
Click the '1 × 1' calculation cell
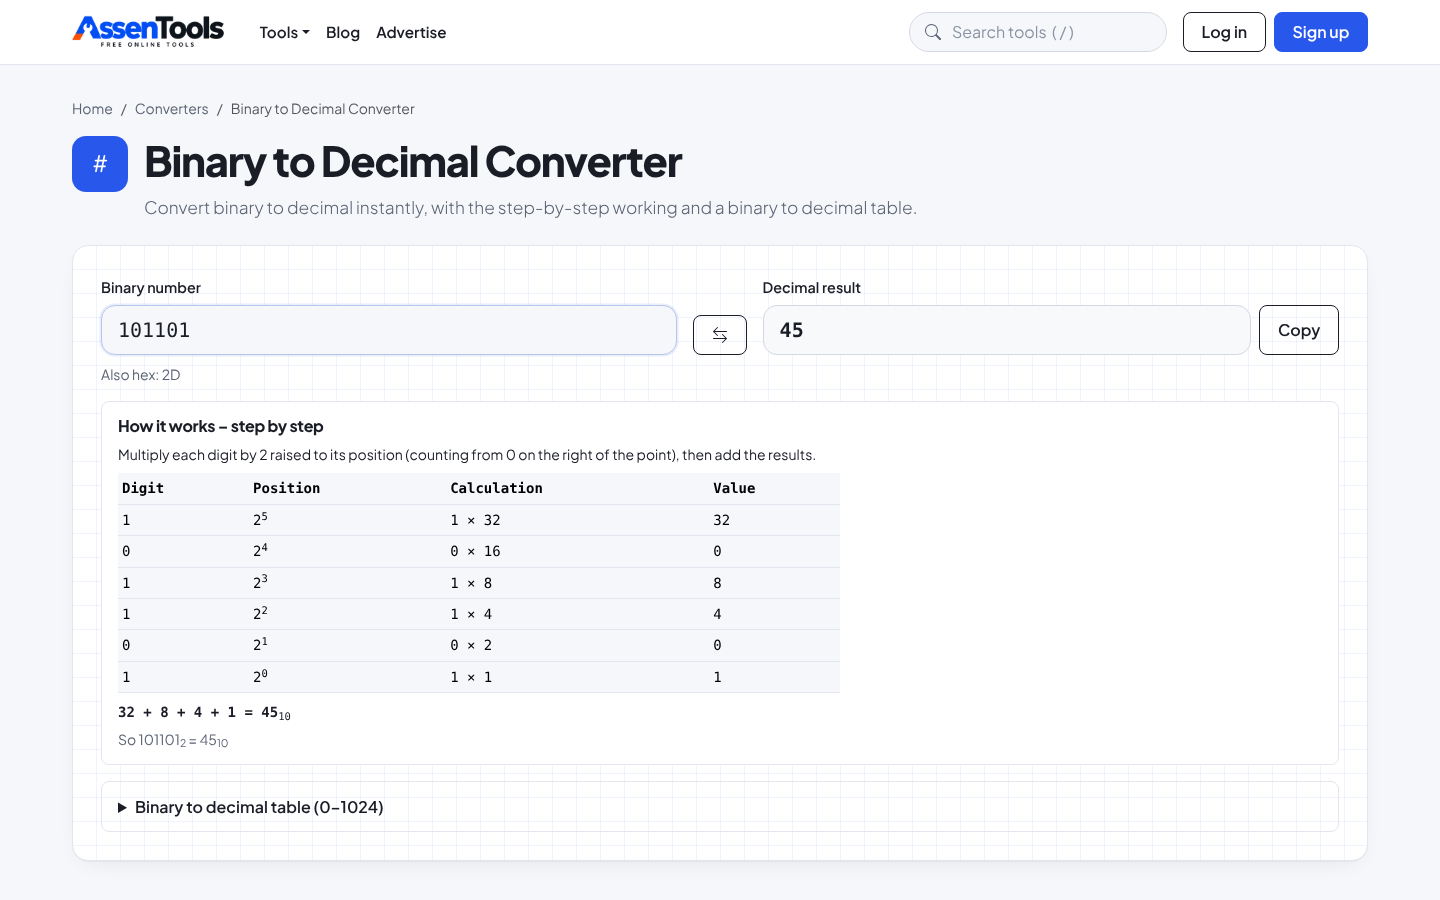[471, 677]
